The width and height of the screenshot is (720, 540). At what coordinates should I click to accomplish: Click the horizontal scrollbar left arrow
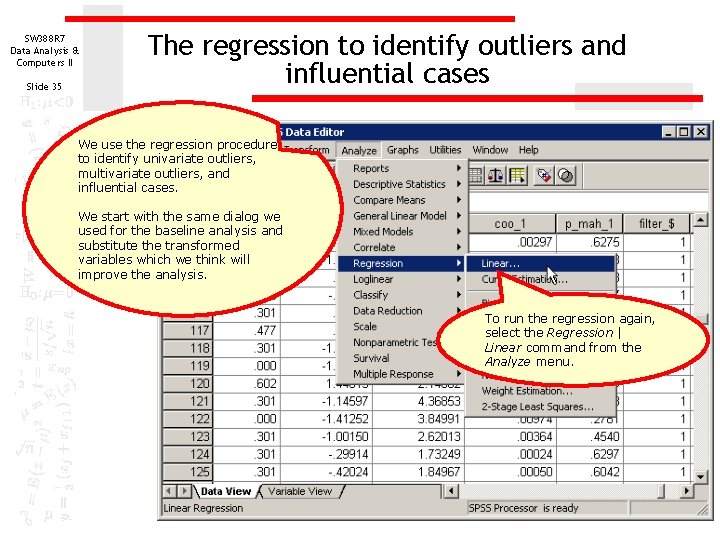451,491
